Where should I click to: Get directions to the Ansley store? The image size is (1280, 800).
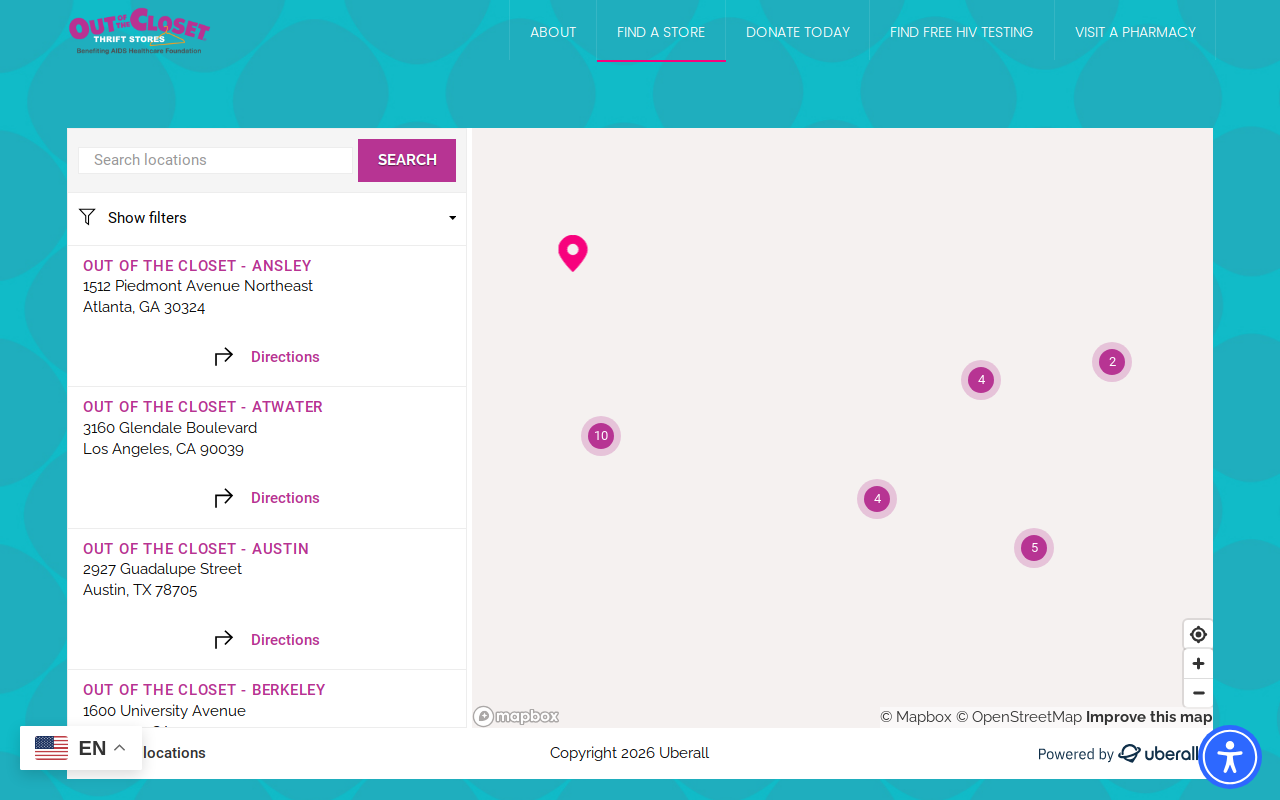pos(267,357)
